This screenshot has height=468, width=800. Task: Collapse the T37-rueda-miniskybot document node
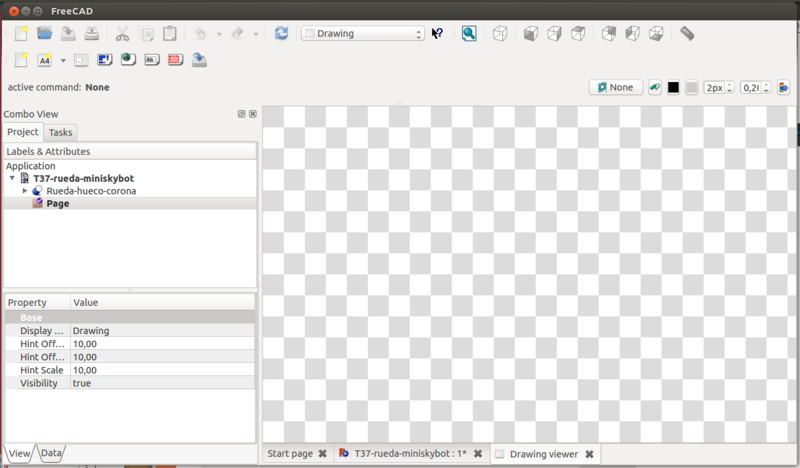[12, 178]
